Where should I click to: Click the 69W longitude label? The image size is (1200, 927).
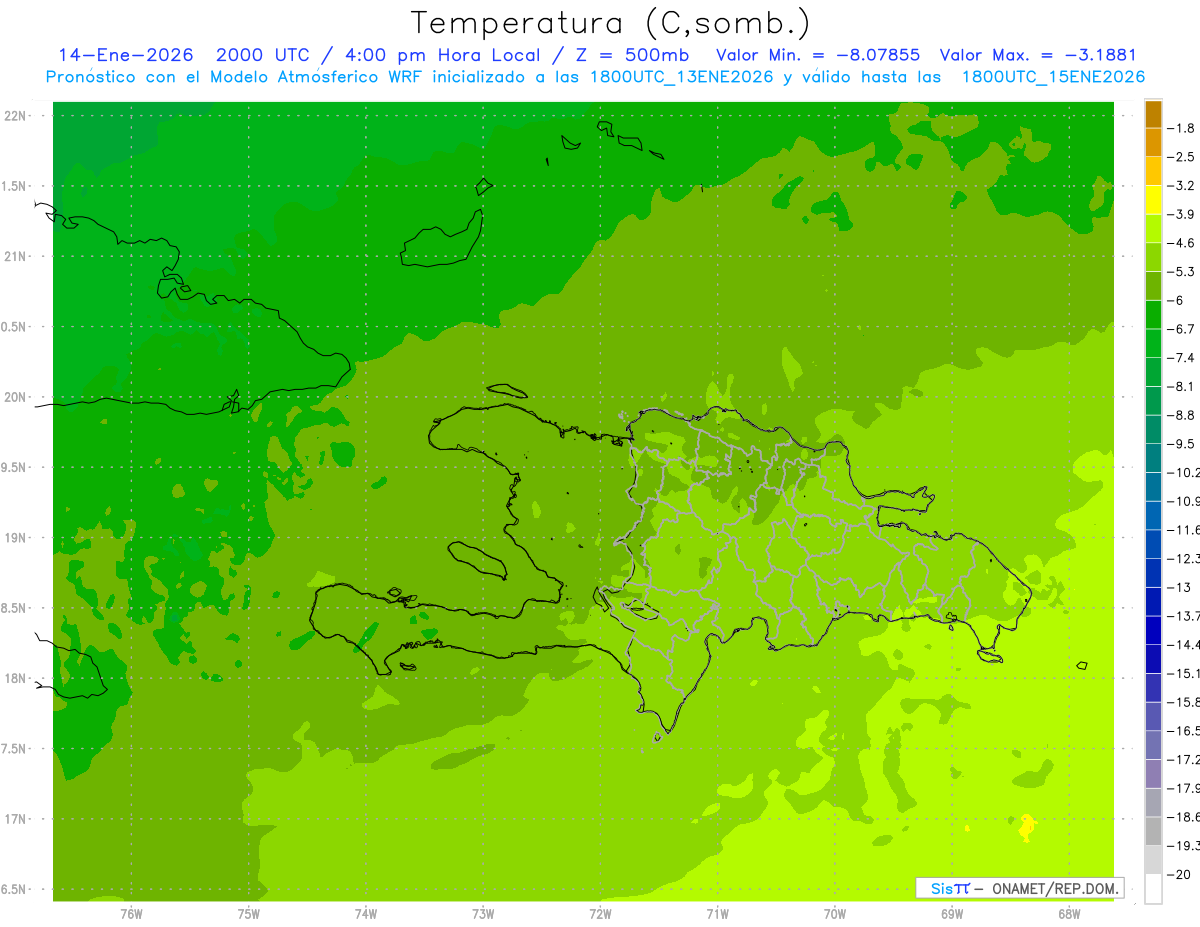point(951,913)
